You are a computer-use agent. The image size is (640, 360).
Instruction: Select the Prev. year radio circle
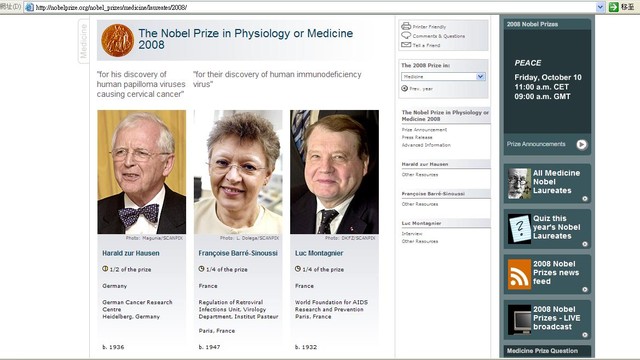(404, 88)
